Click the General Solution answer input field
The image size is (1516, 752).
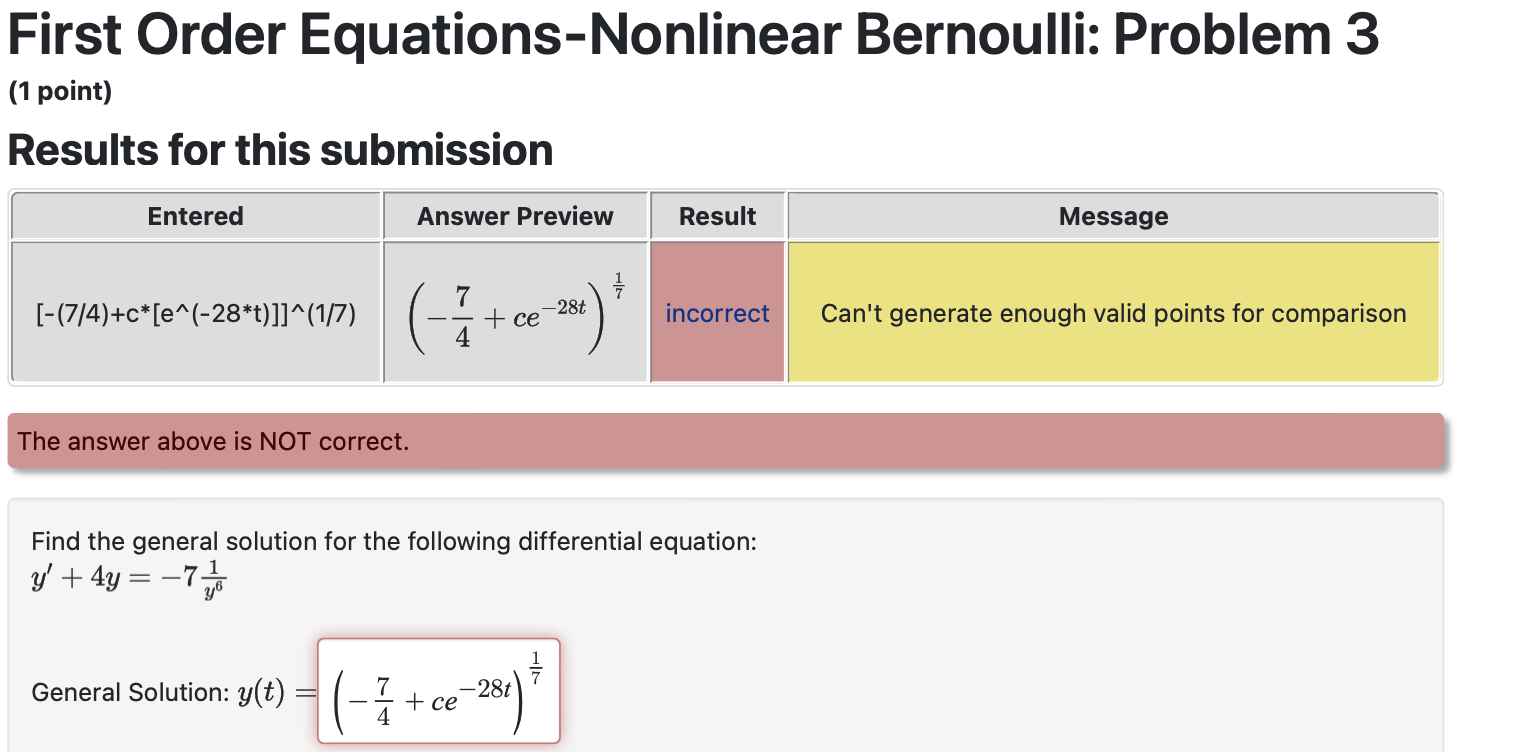(x=438, y=691)
